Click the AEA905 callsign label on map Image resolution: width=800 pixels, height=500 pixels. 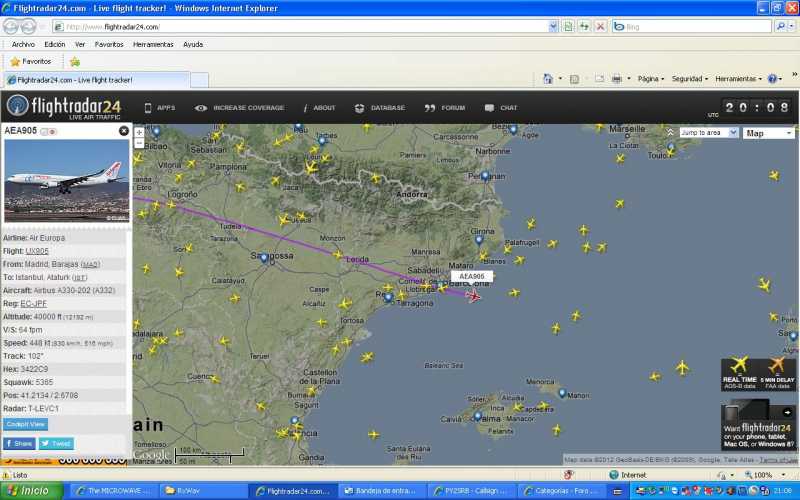pos(472,277)
